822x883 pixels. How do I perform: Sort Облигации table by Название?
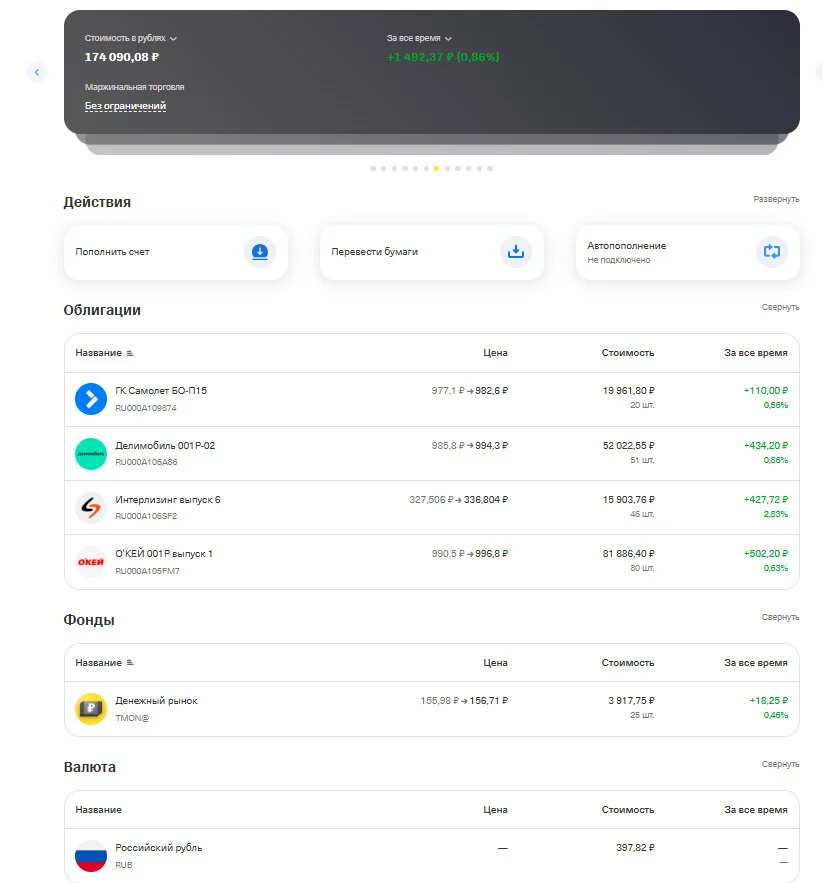pyautogui.click(x=104, y=353)
